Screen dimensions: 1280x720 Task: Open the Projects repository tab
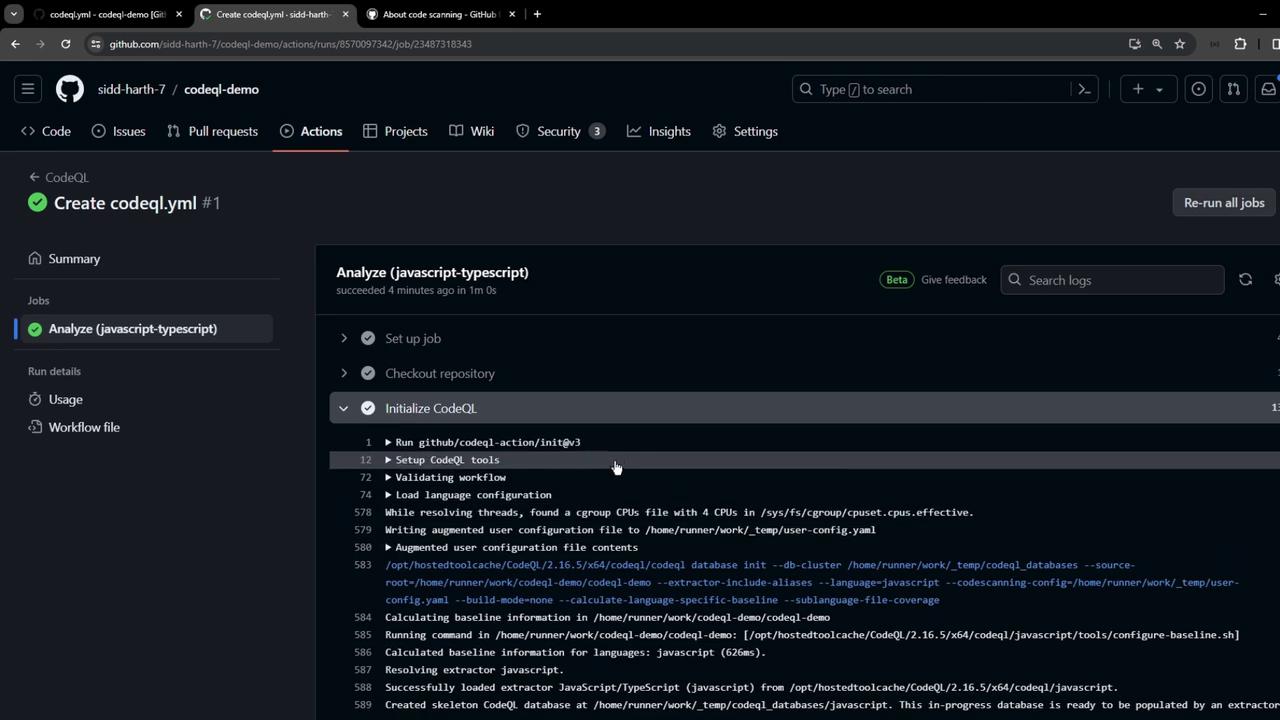point(395,131)
